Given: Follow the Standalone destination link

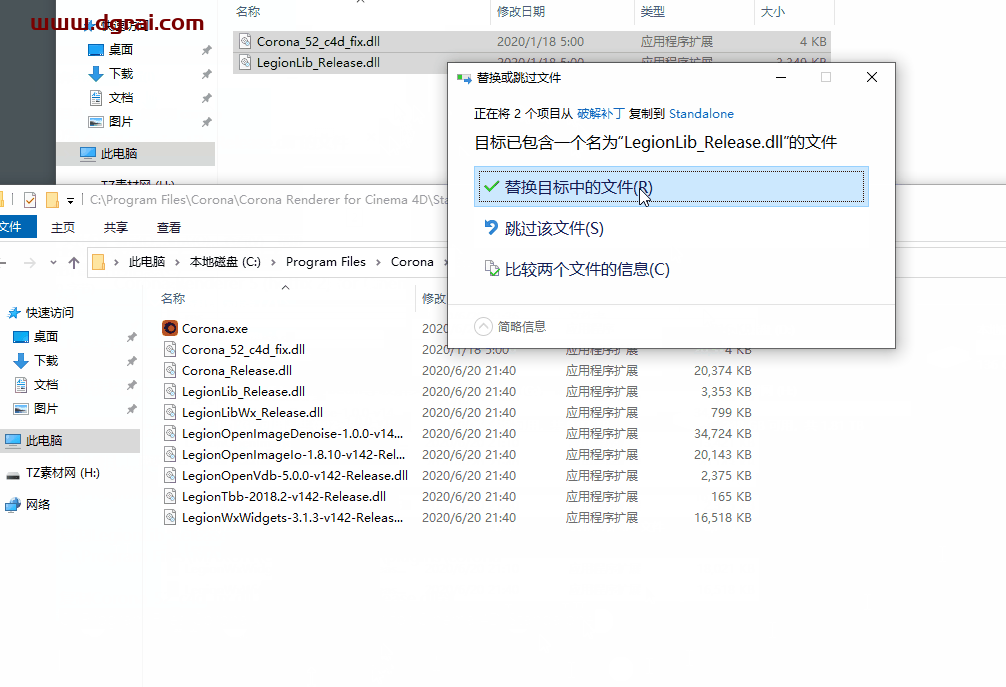Looking at the screenshot, I should 701,114.
